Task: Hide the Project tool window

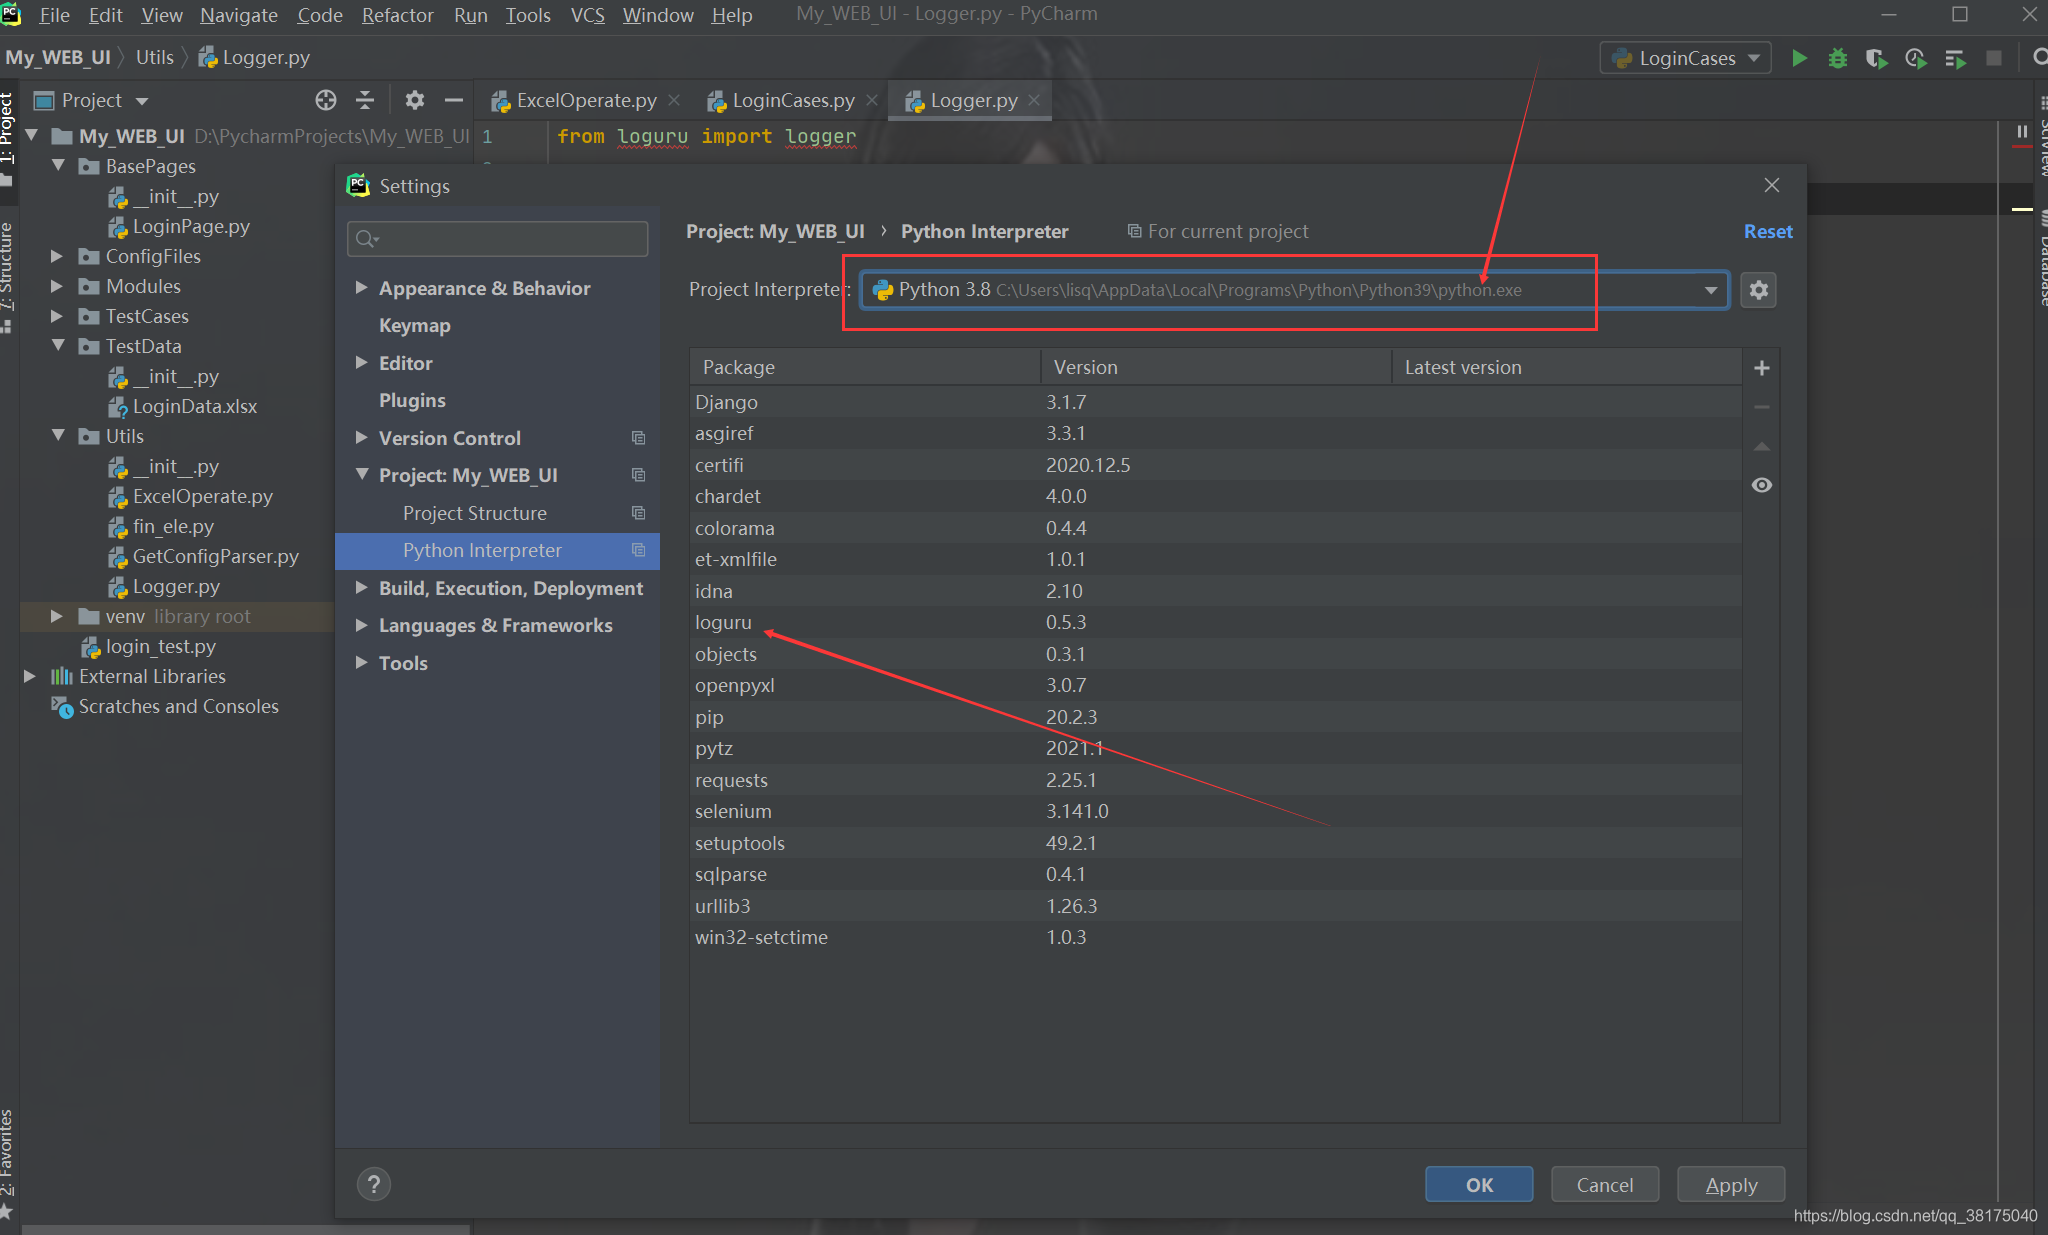Action: [454, 100]
